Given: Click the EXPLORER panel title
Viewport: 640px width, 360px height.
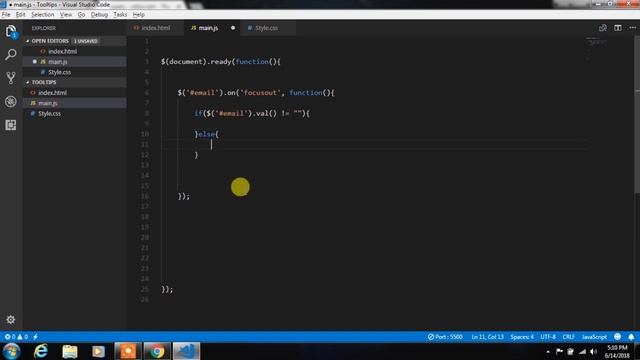Looking at the screenshot, I should pyautogui.click(x=44, y=28).
